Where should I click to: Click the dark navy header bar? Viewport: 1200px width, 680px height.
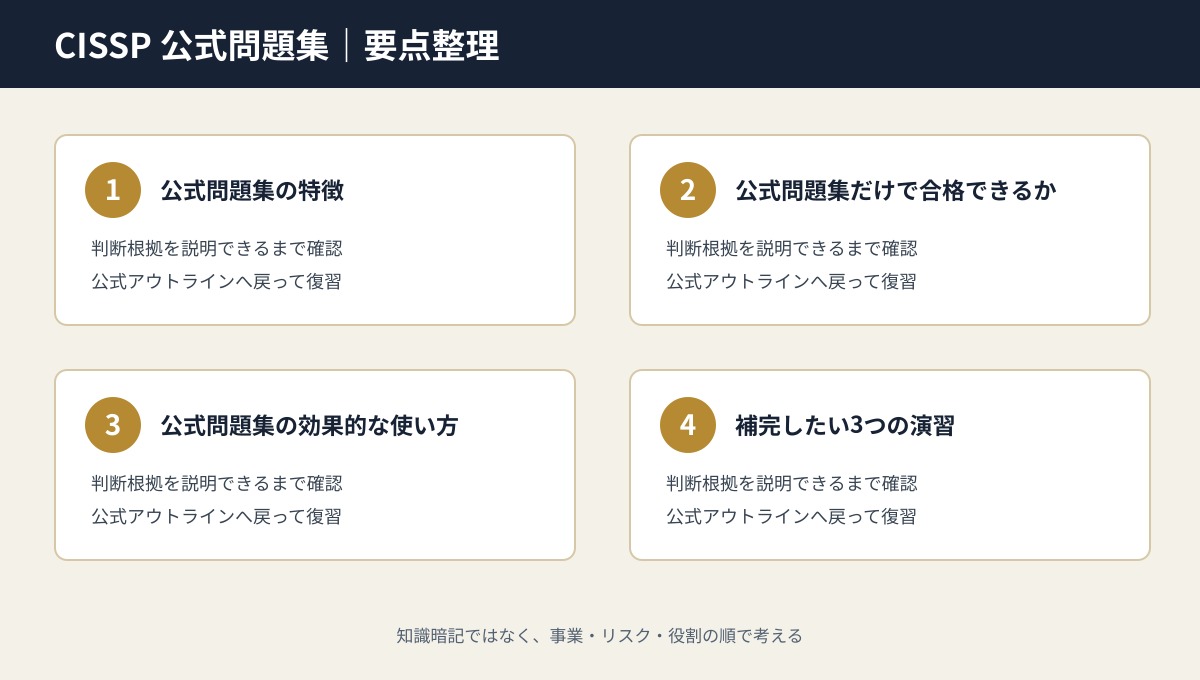pos(600,44)
